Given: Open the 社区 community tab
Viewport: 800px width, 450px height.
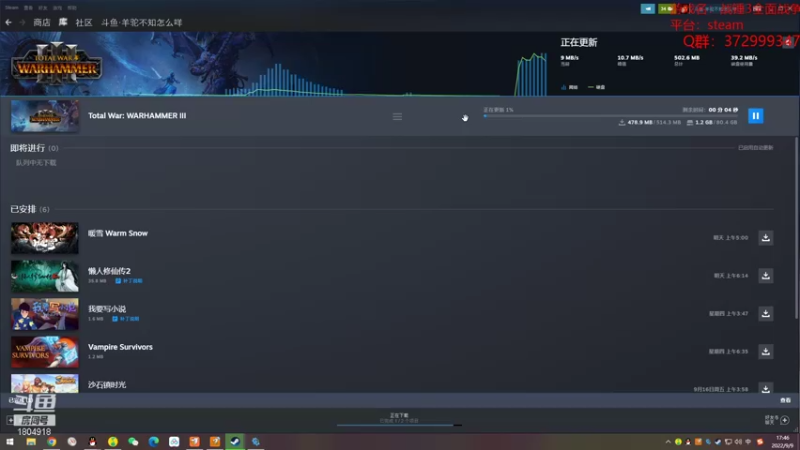Looking at the screenshot, I should (84, 22).
